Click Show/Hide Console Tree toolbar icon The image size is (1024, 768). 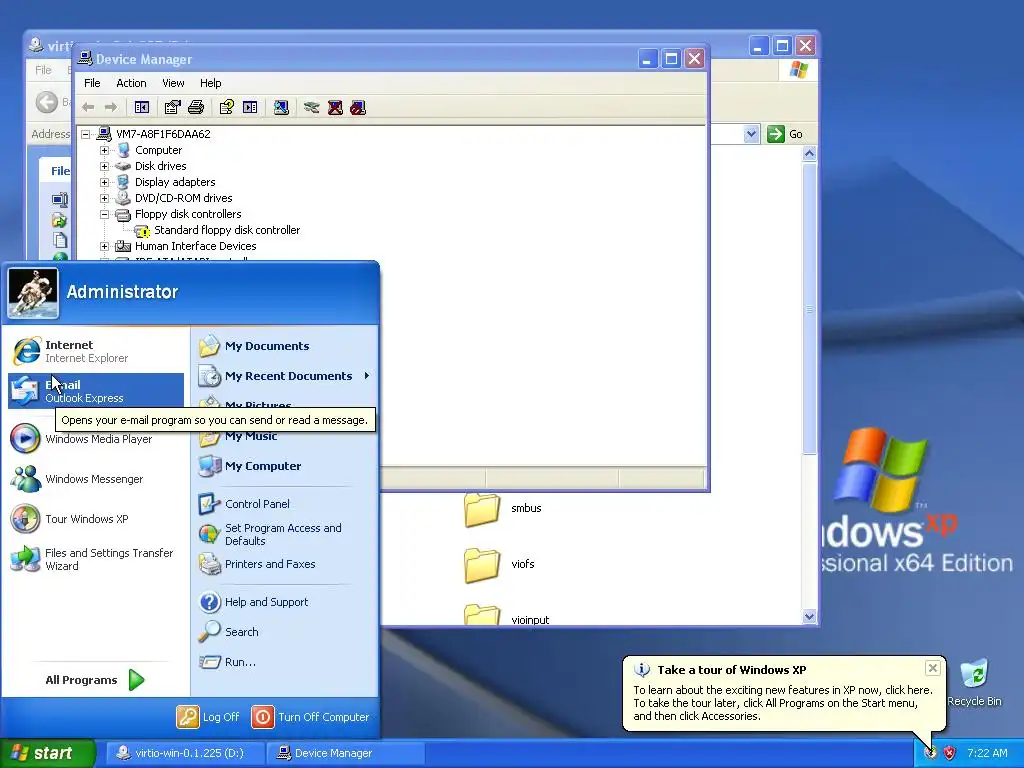(142, 107)
